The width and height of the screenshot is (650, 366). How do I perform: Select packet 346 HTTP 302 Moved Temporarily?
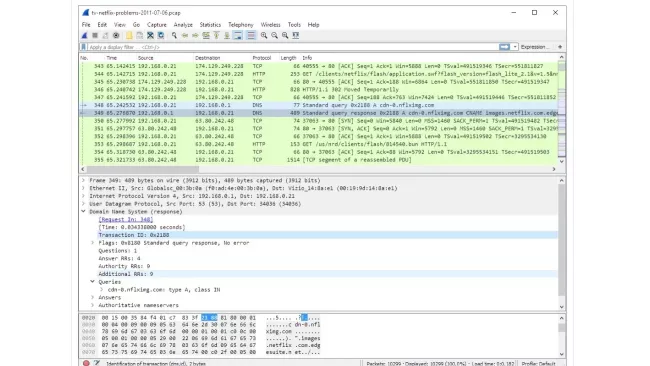[x=318, y=90]
